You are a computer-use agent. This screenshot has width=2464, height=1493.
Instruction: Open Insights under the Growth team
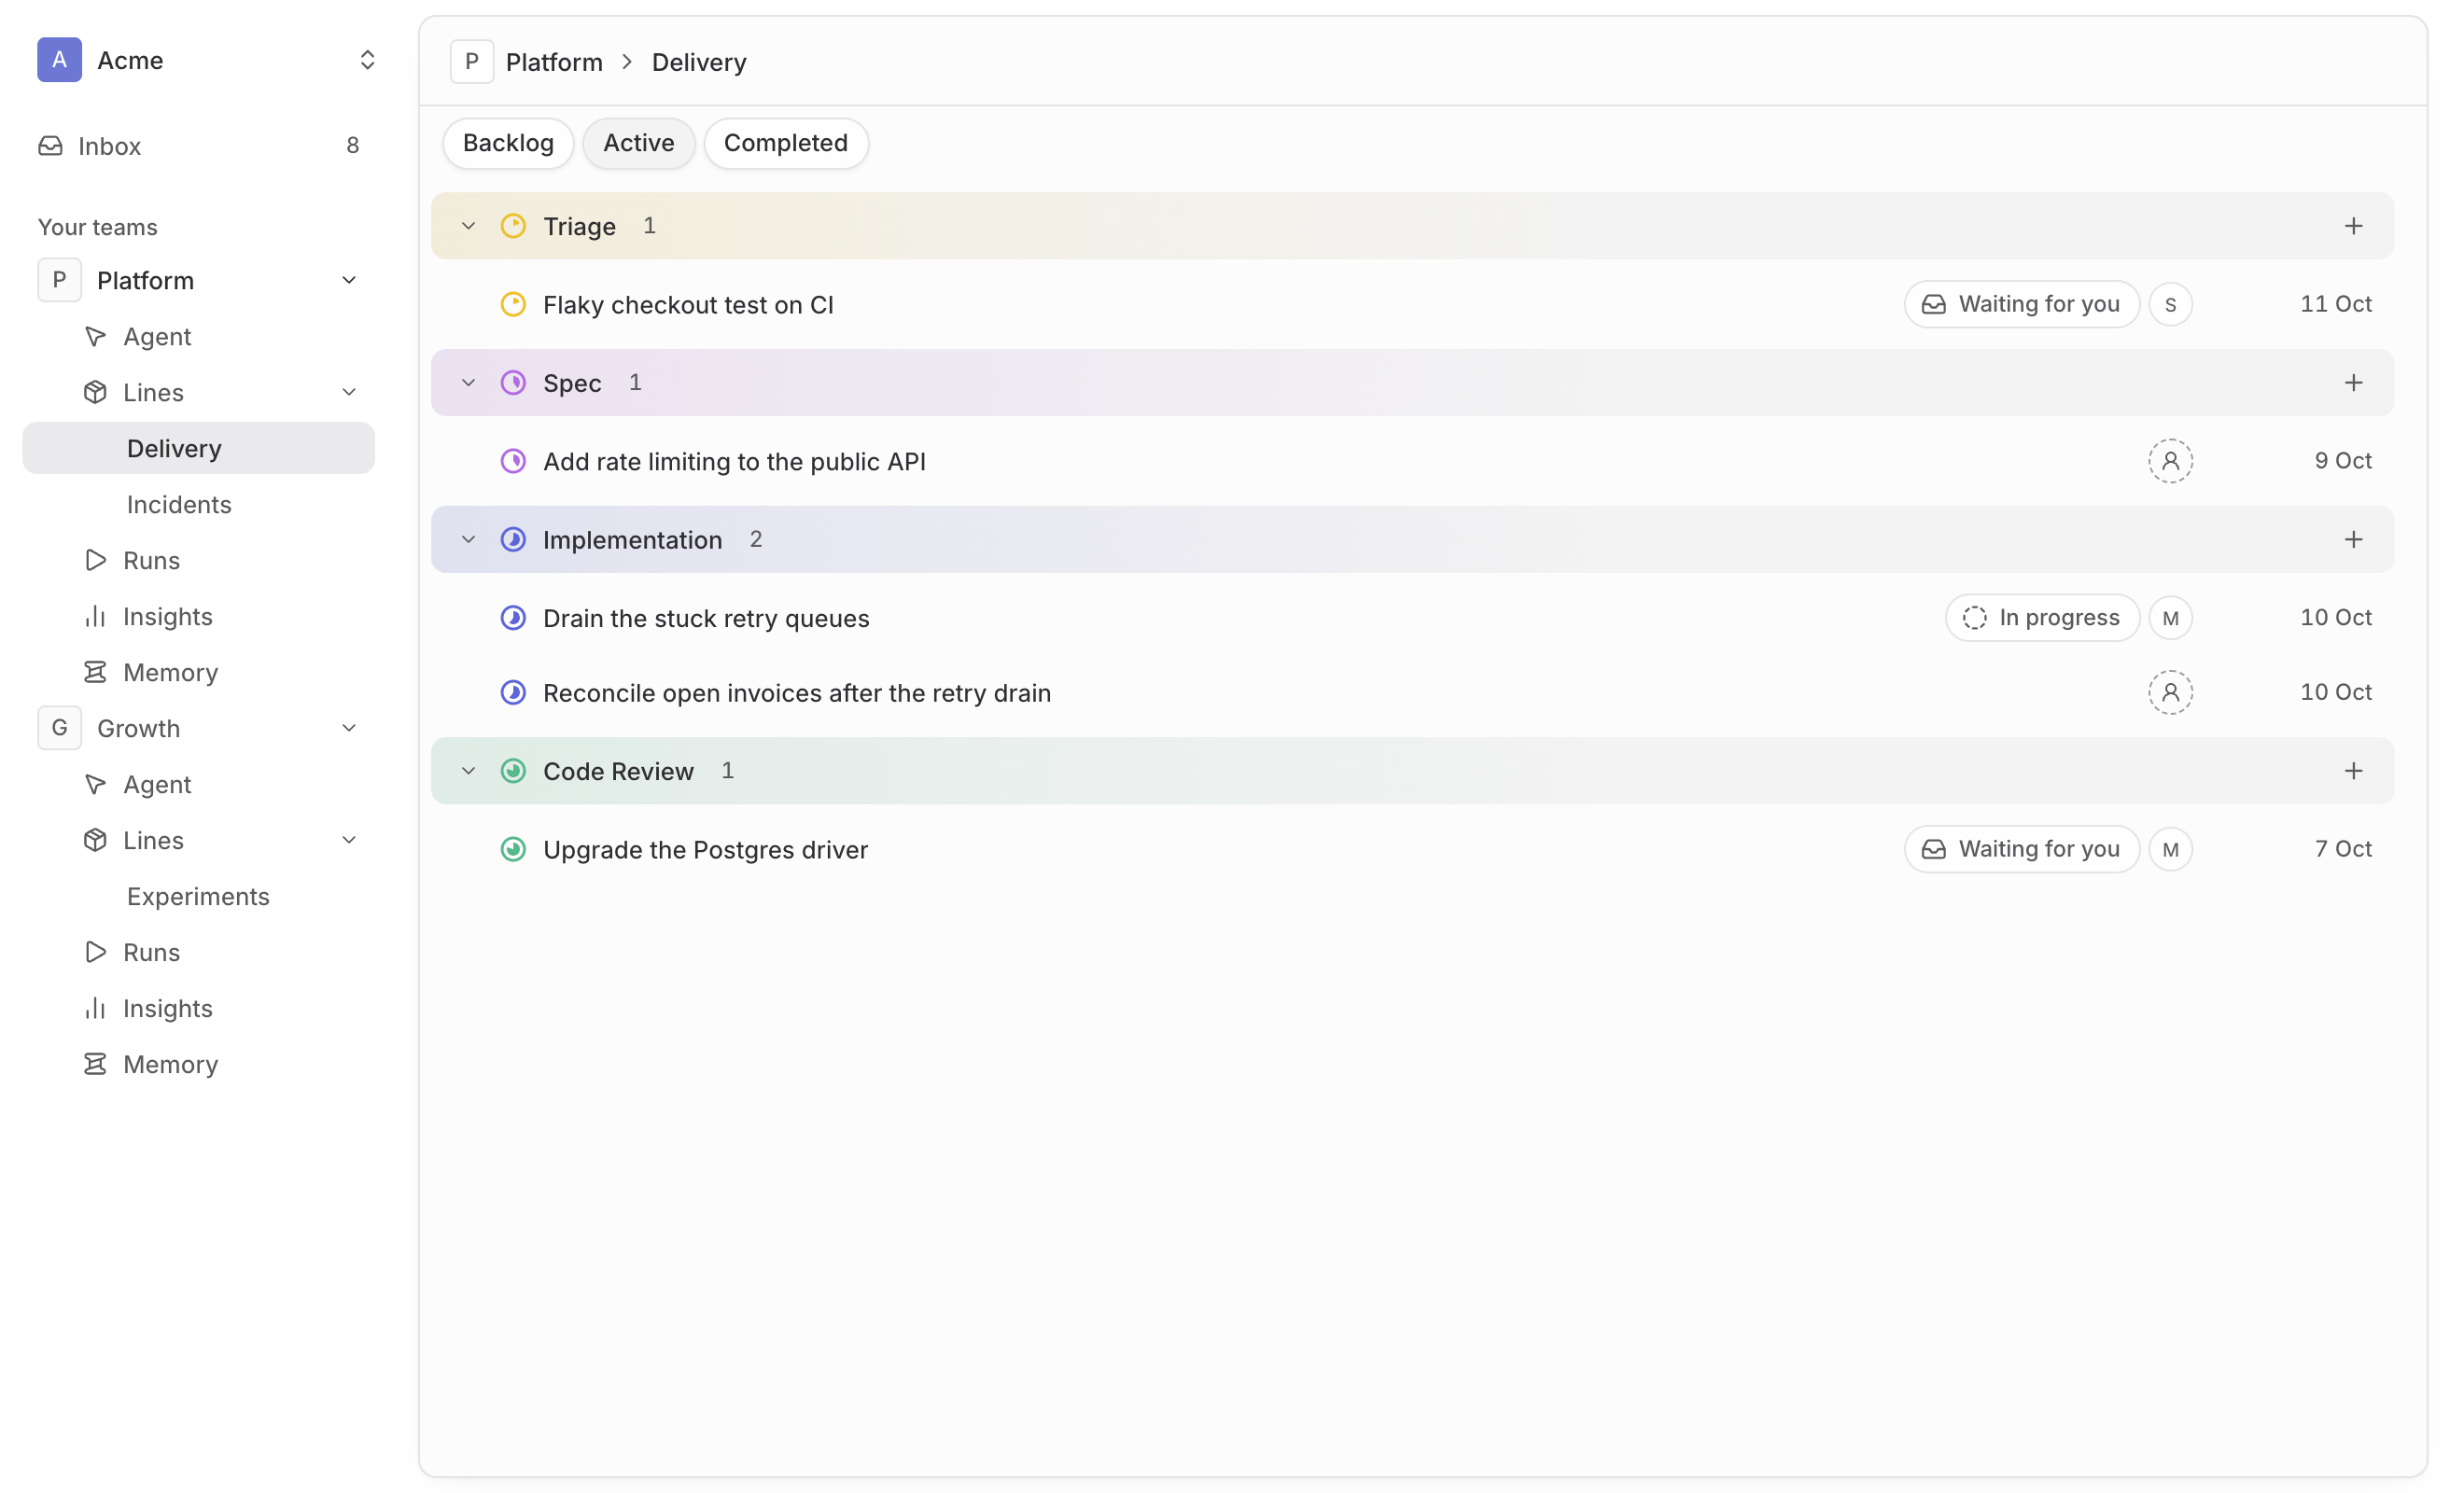(199, 1008)
